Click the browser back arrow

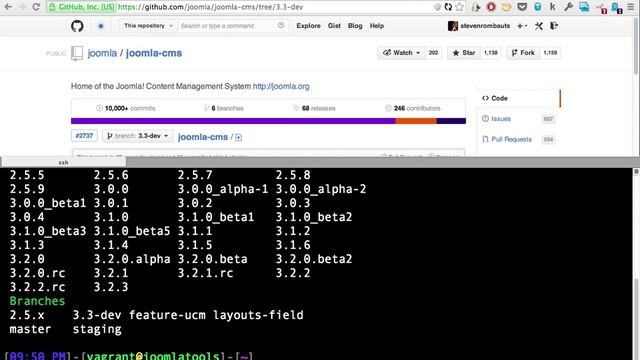(x=8, y=7)
